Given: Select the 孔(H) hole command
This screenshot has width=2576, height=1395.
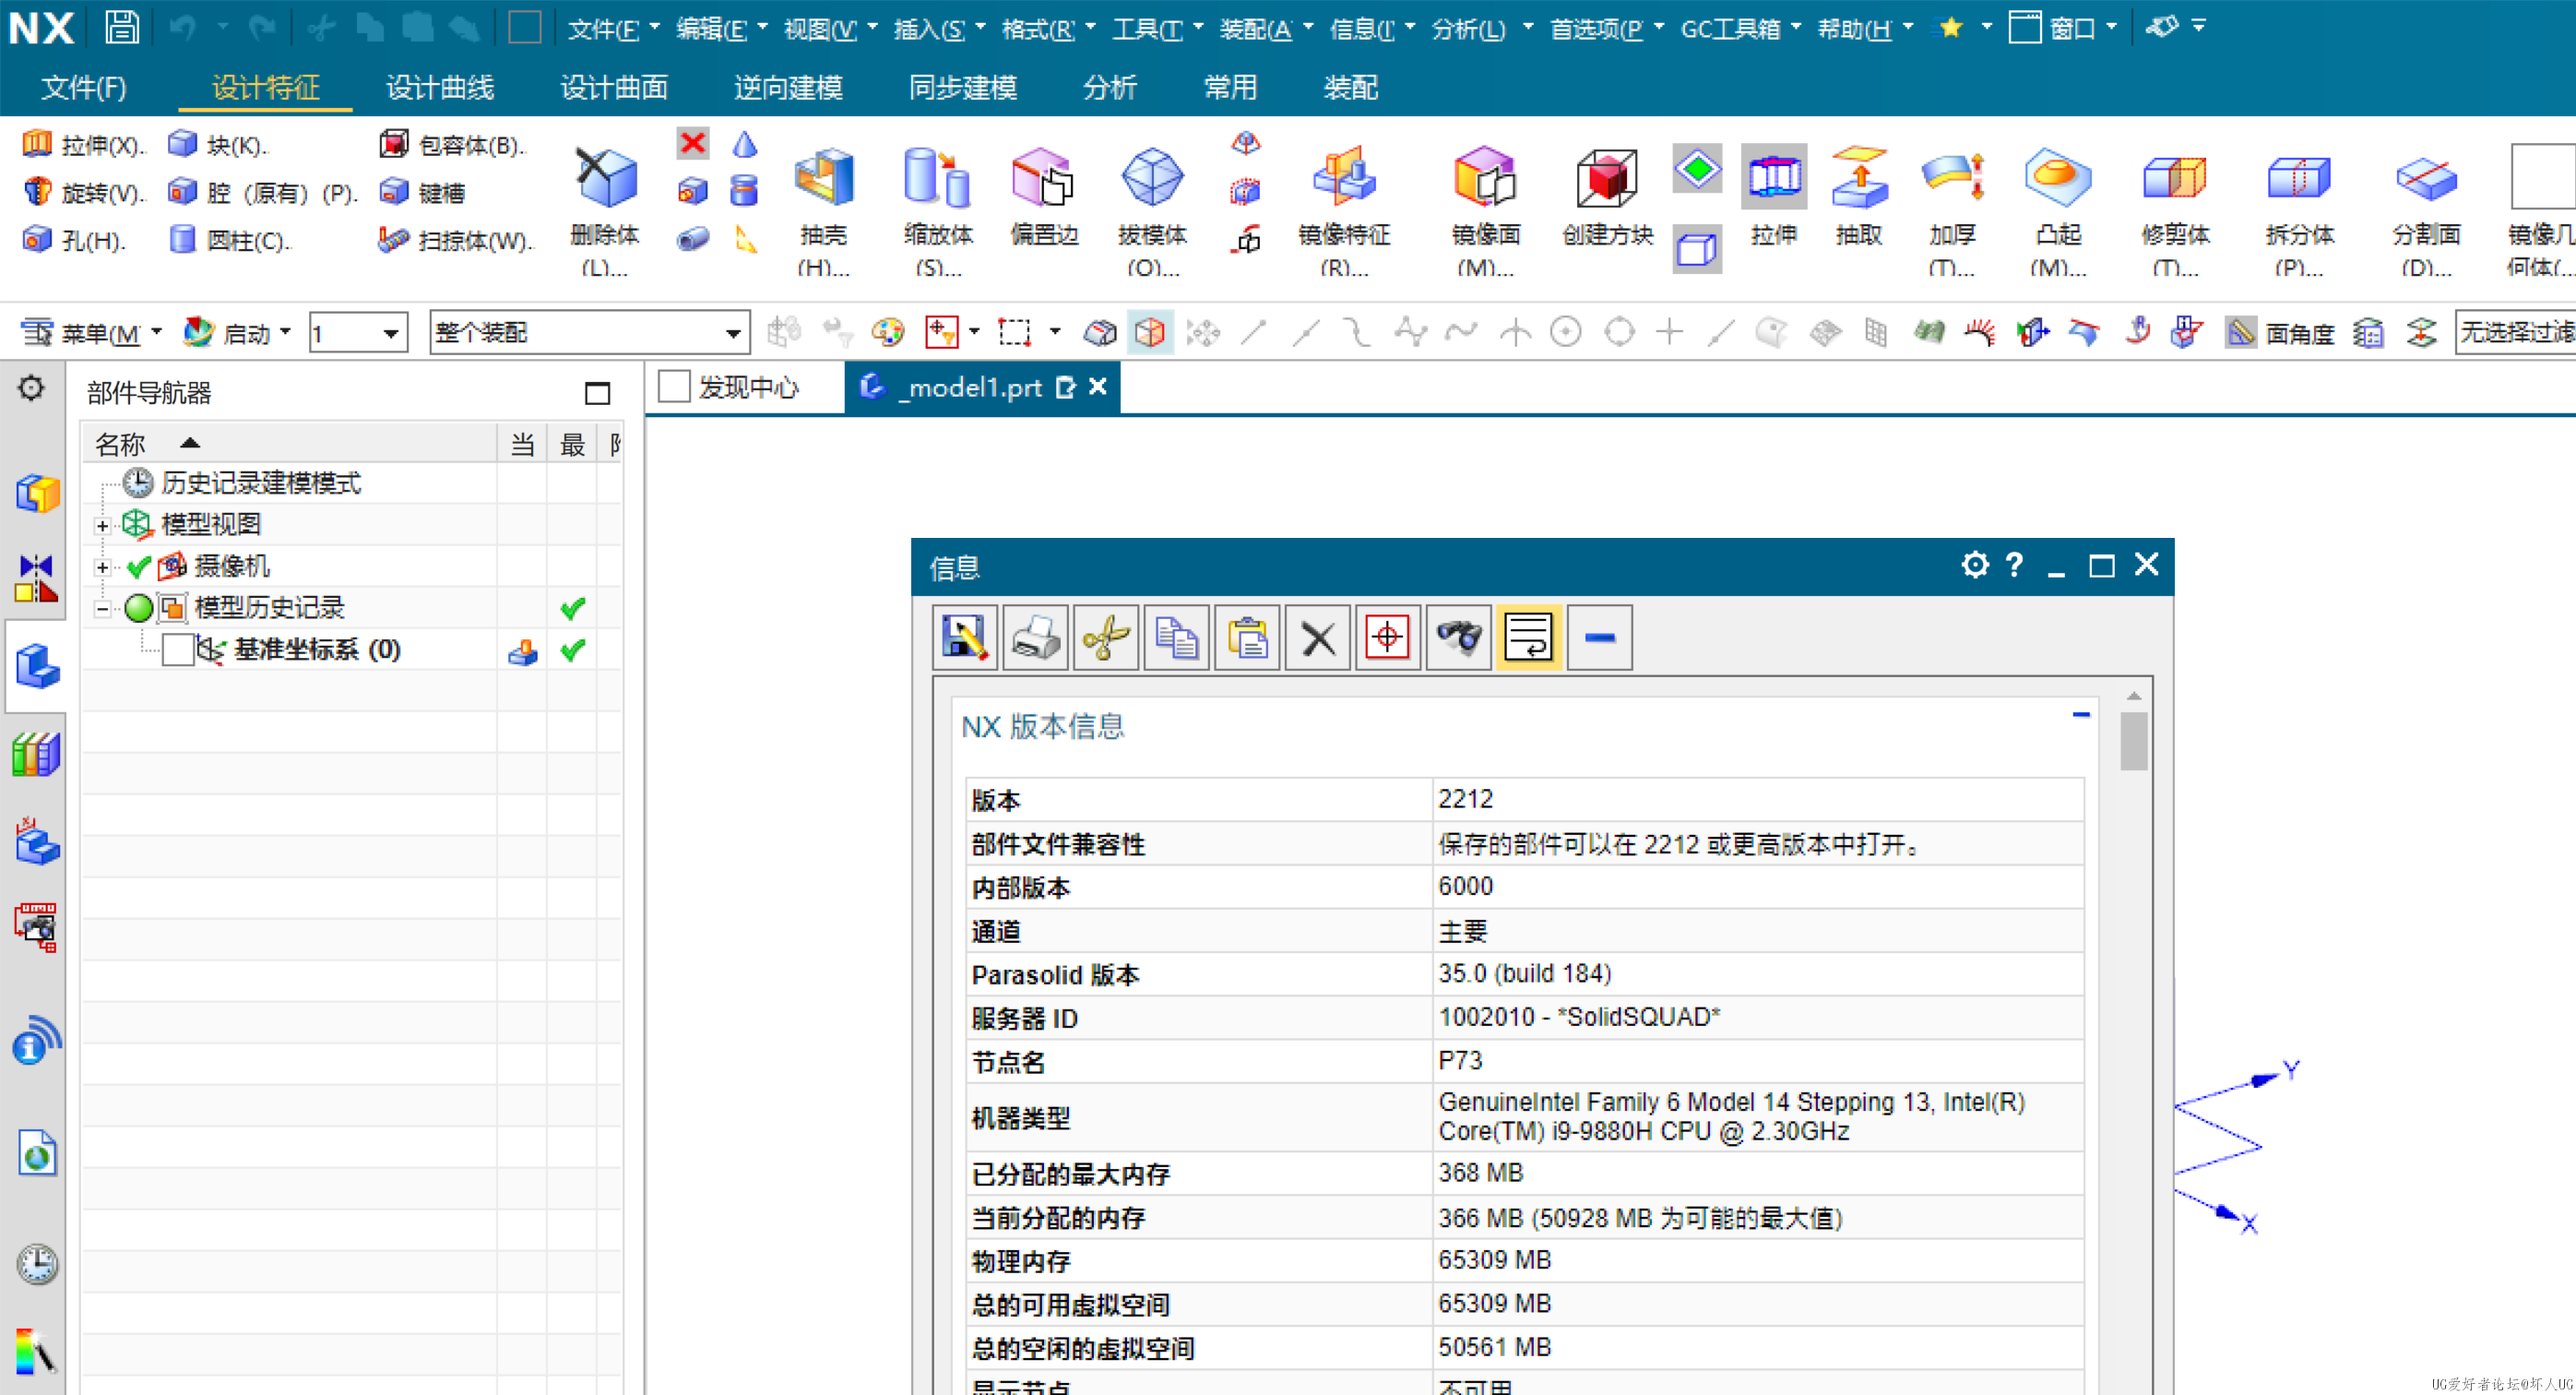Looking at the screenshot, I should (x=74, y=240).
